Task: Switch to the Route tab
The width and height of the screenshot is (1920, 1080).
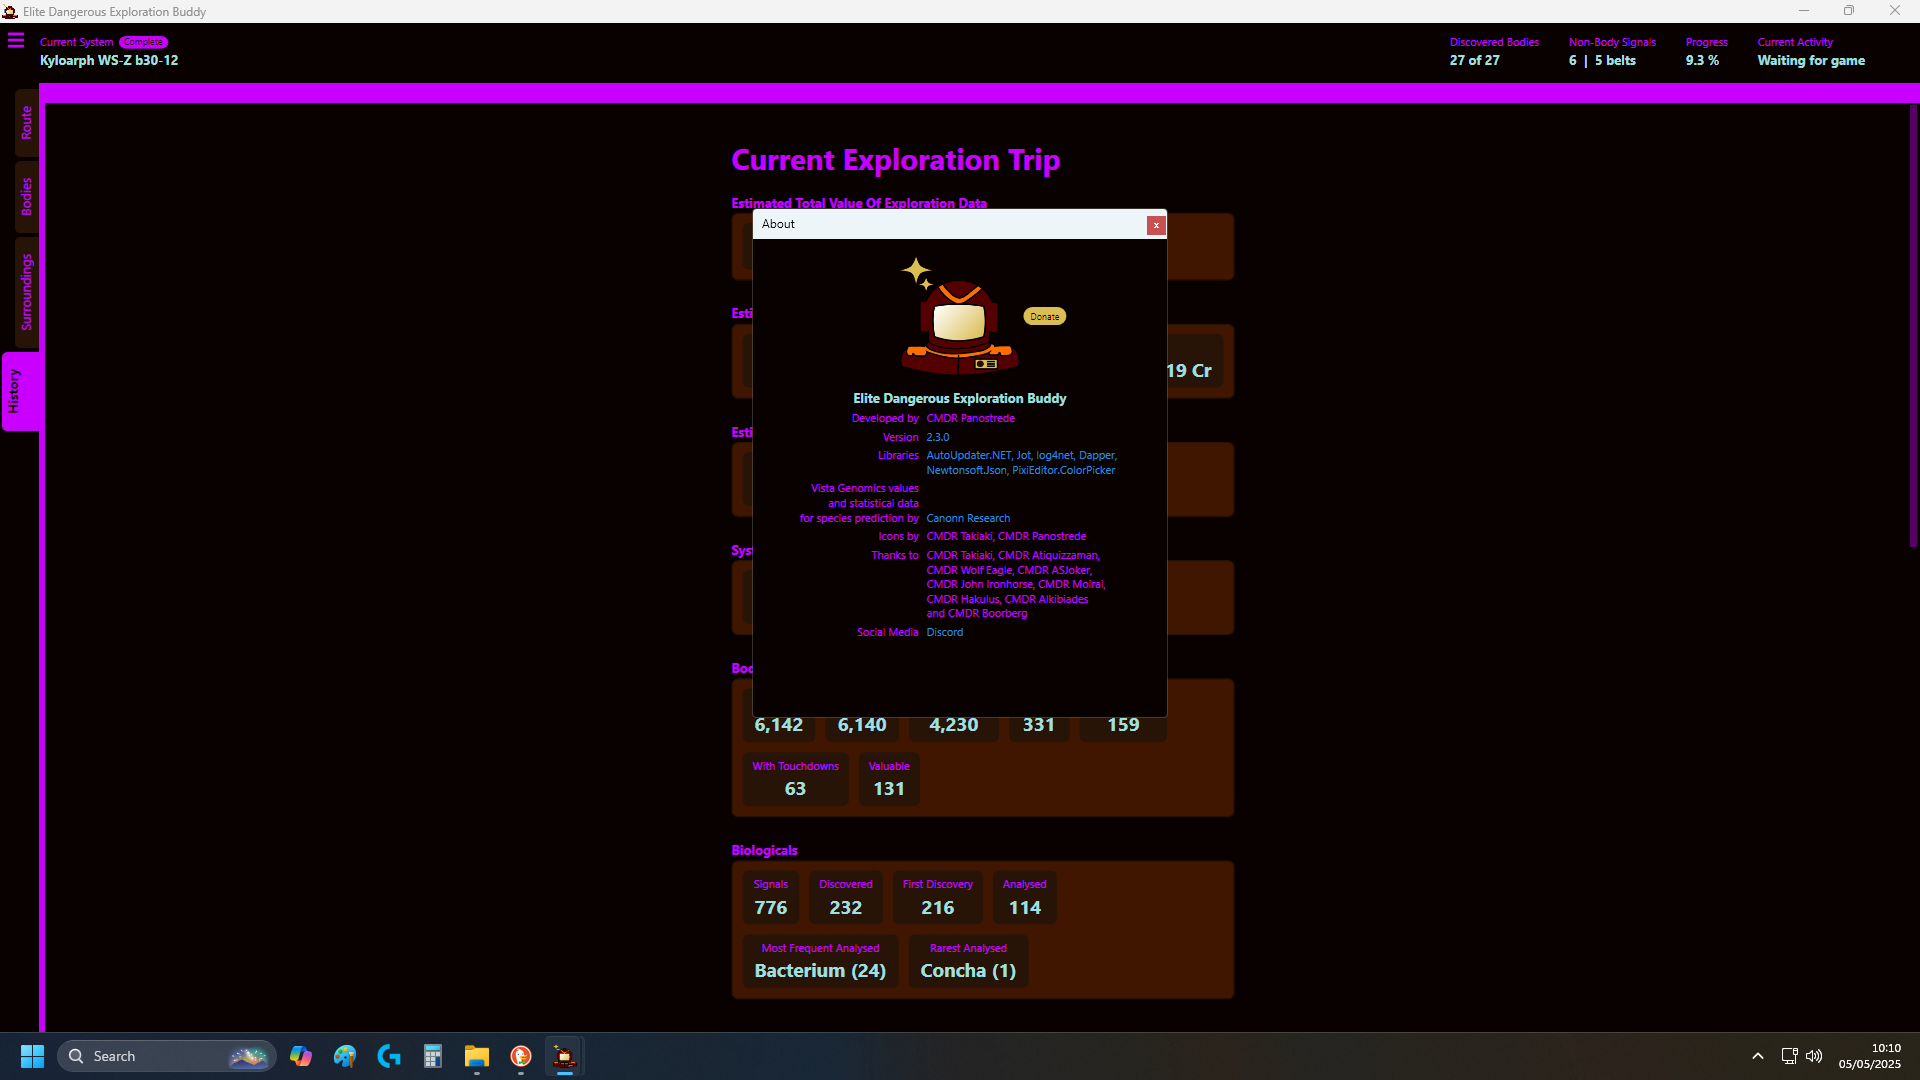Action: 26,122
